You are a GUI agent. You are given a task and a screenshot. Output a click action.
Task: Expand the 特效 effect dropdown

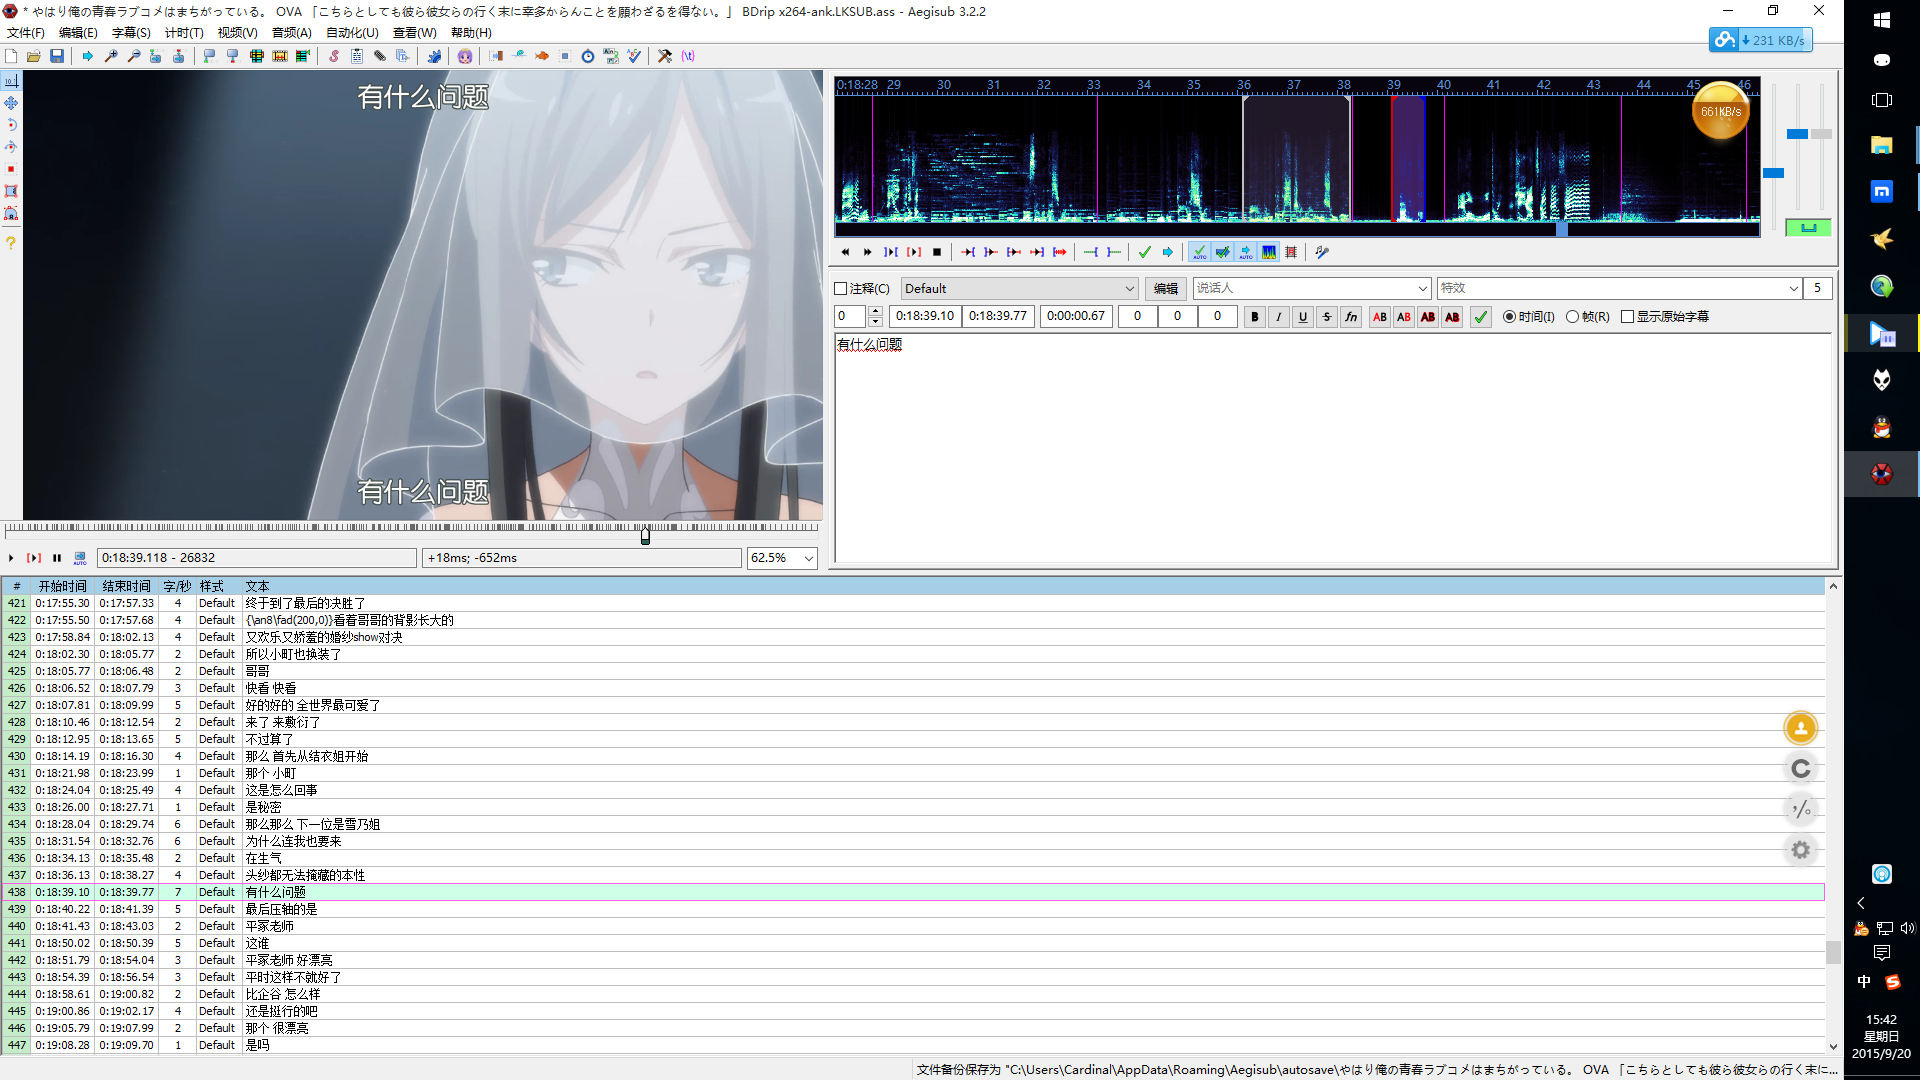point(1793,289)
